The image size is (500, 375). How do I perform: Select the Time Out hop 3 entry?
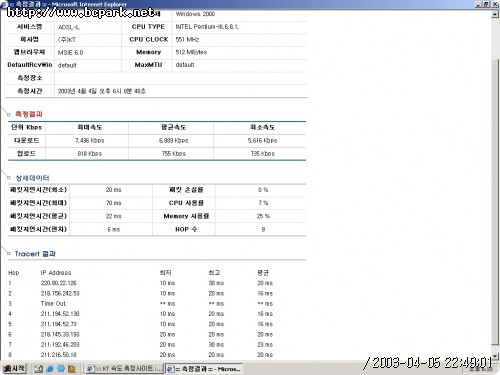53,304
